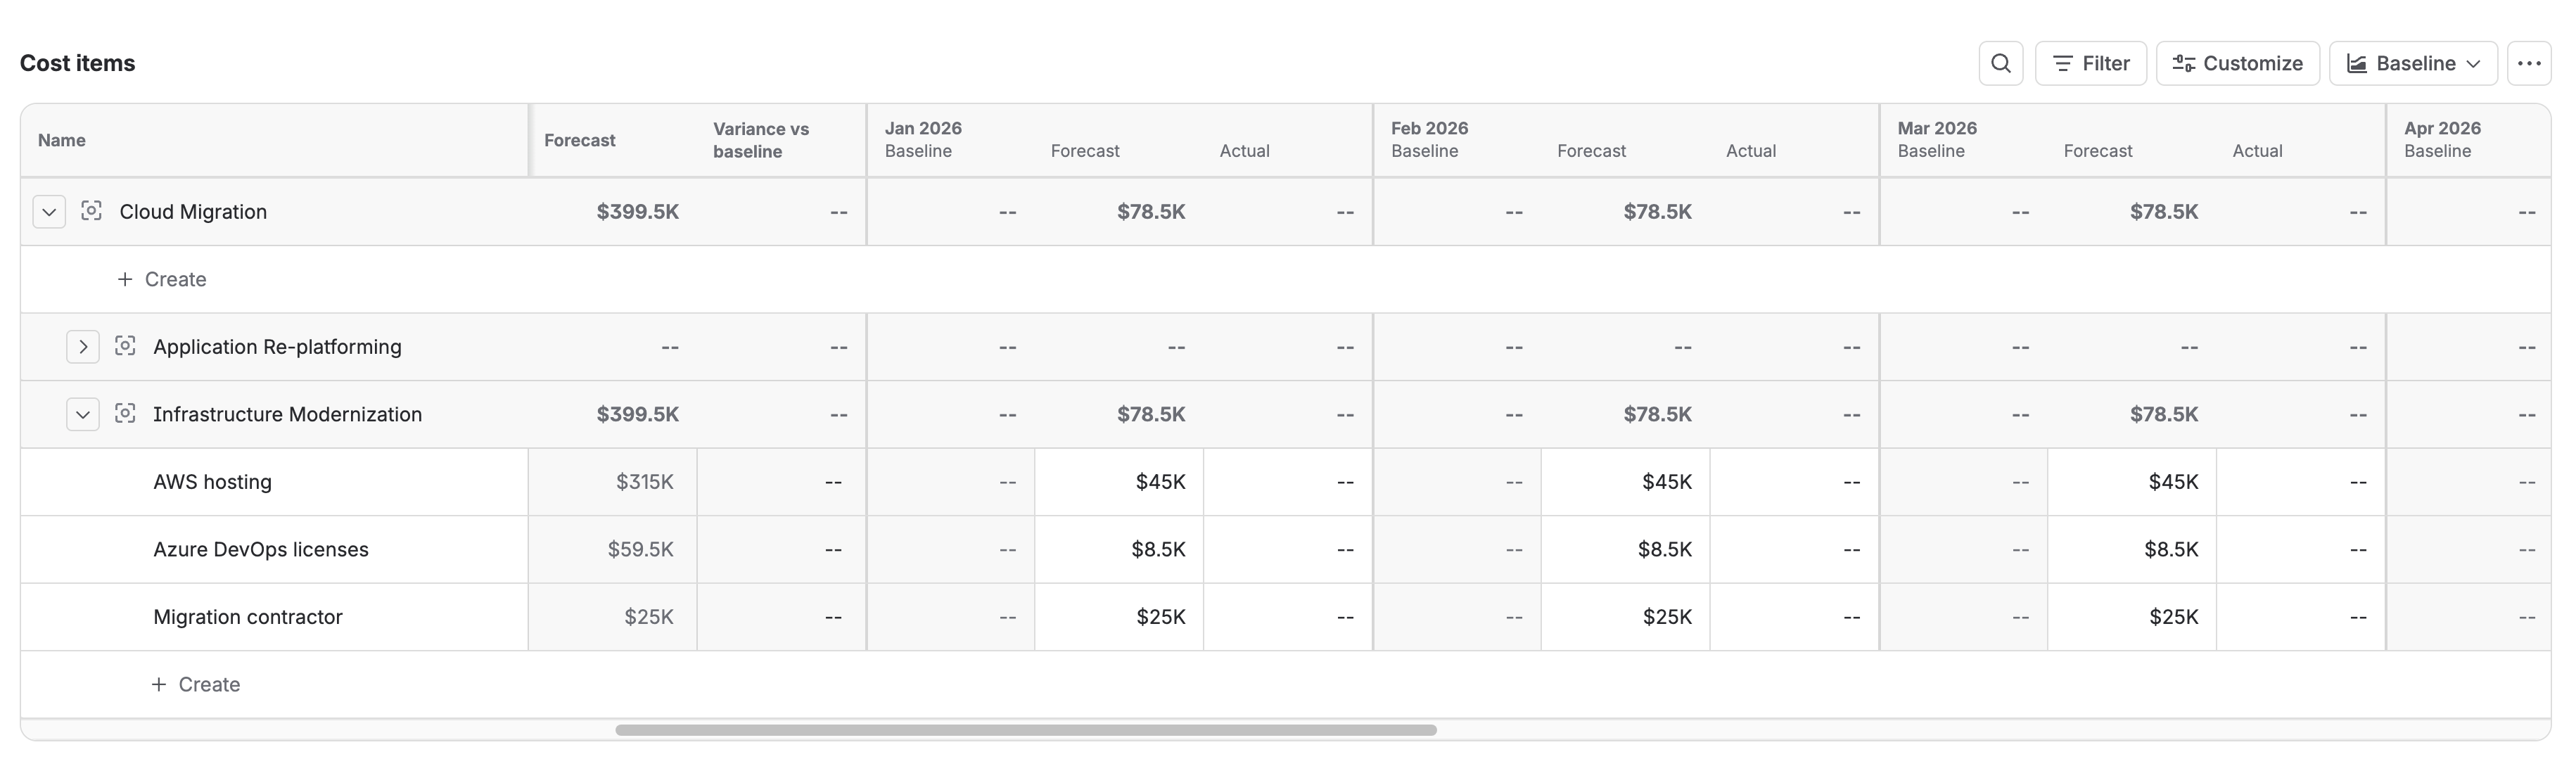Screen dimensions: 2576x778
Task: Collapse Infrastructure Modernization row
Action: click(x=83, y=414)
